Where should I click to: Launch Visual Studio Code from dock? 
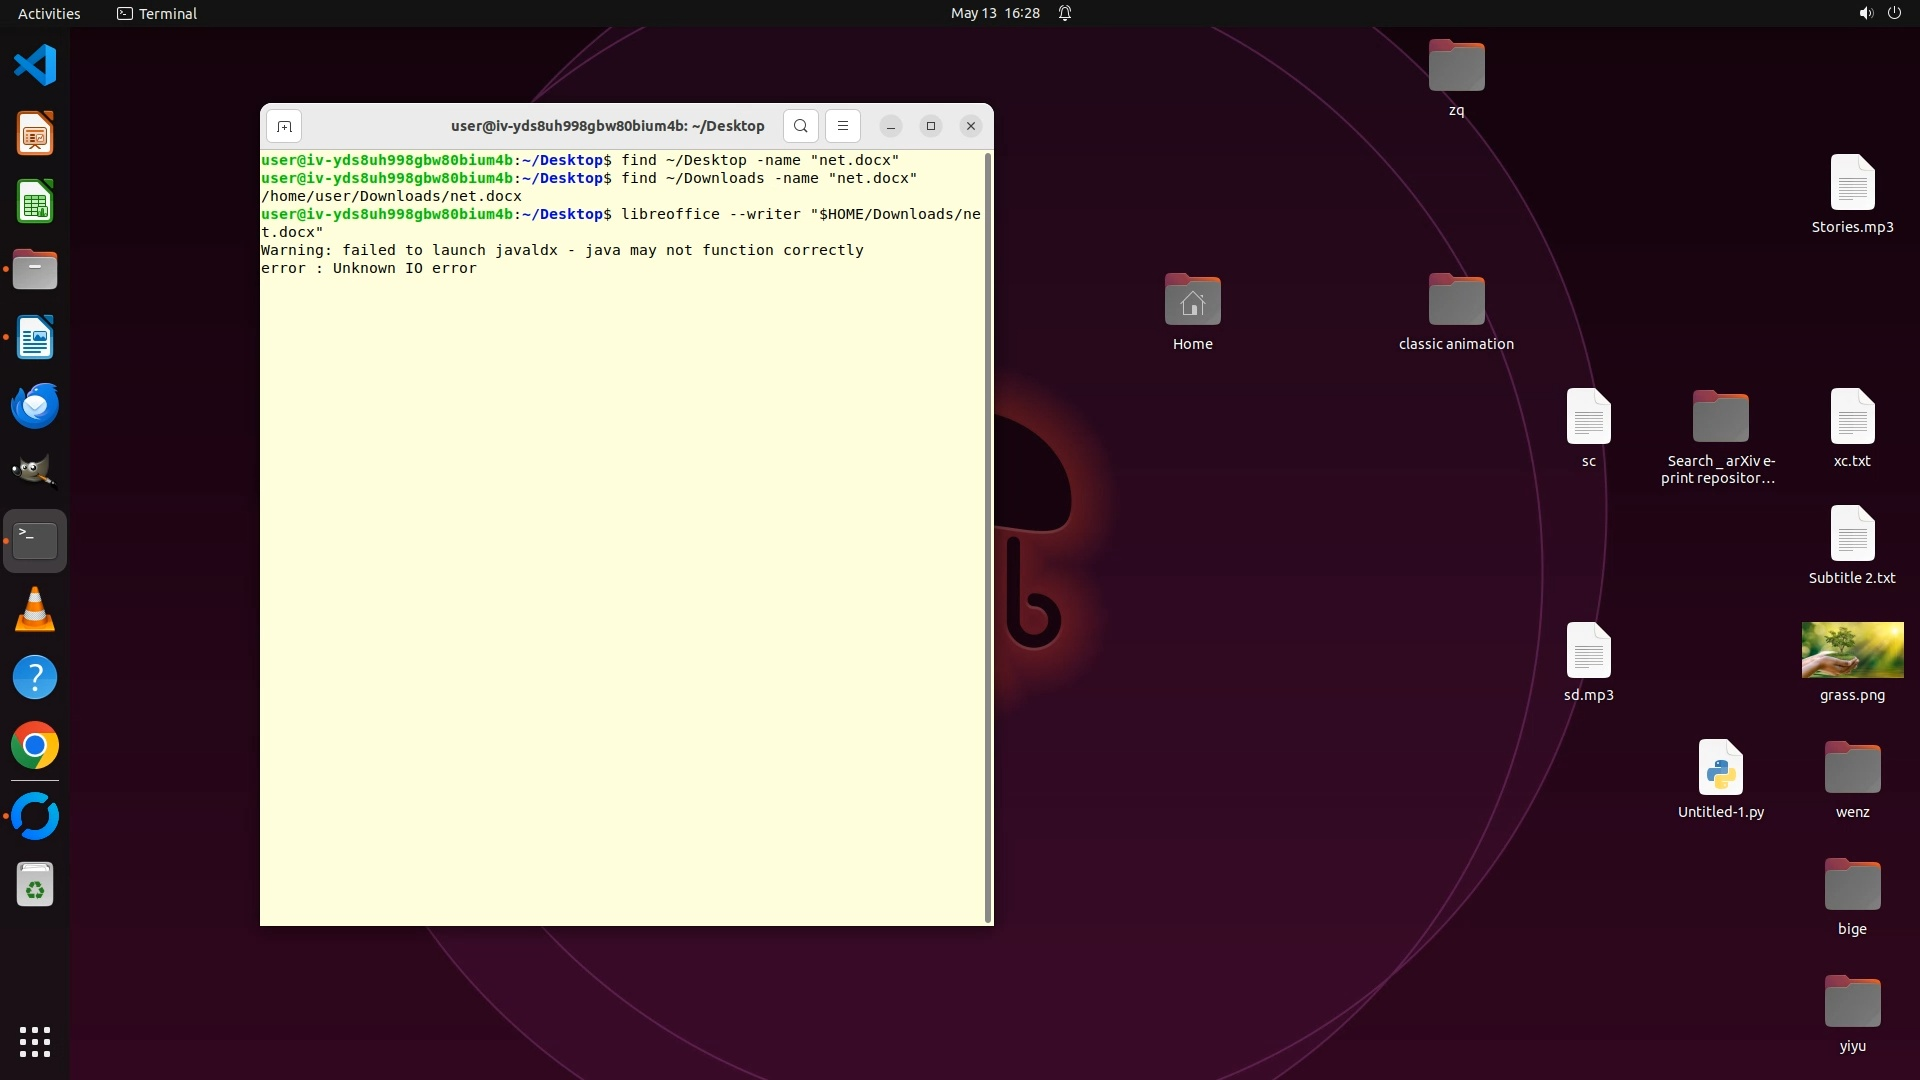pyautogui.click(x=35, y=66)
